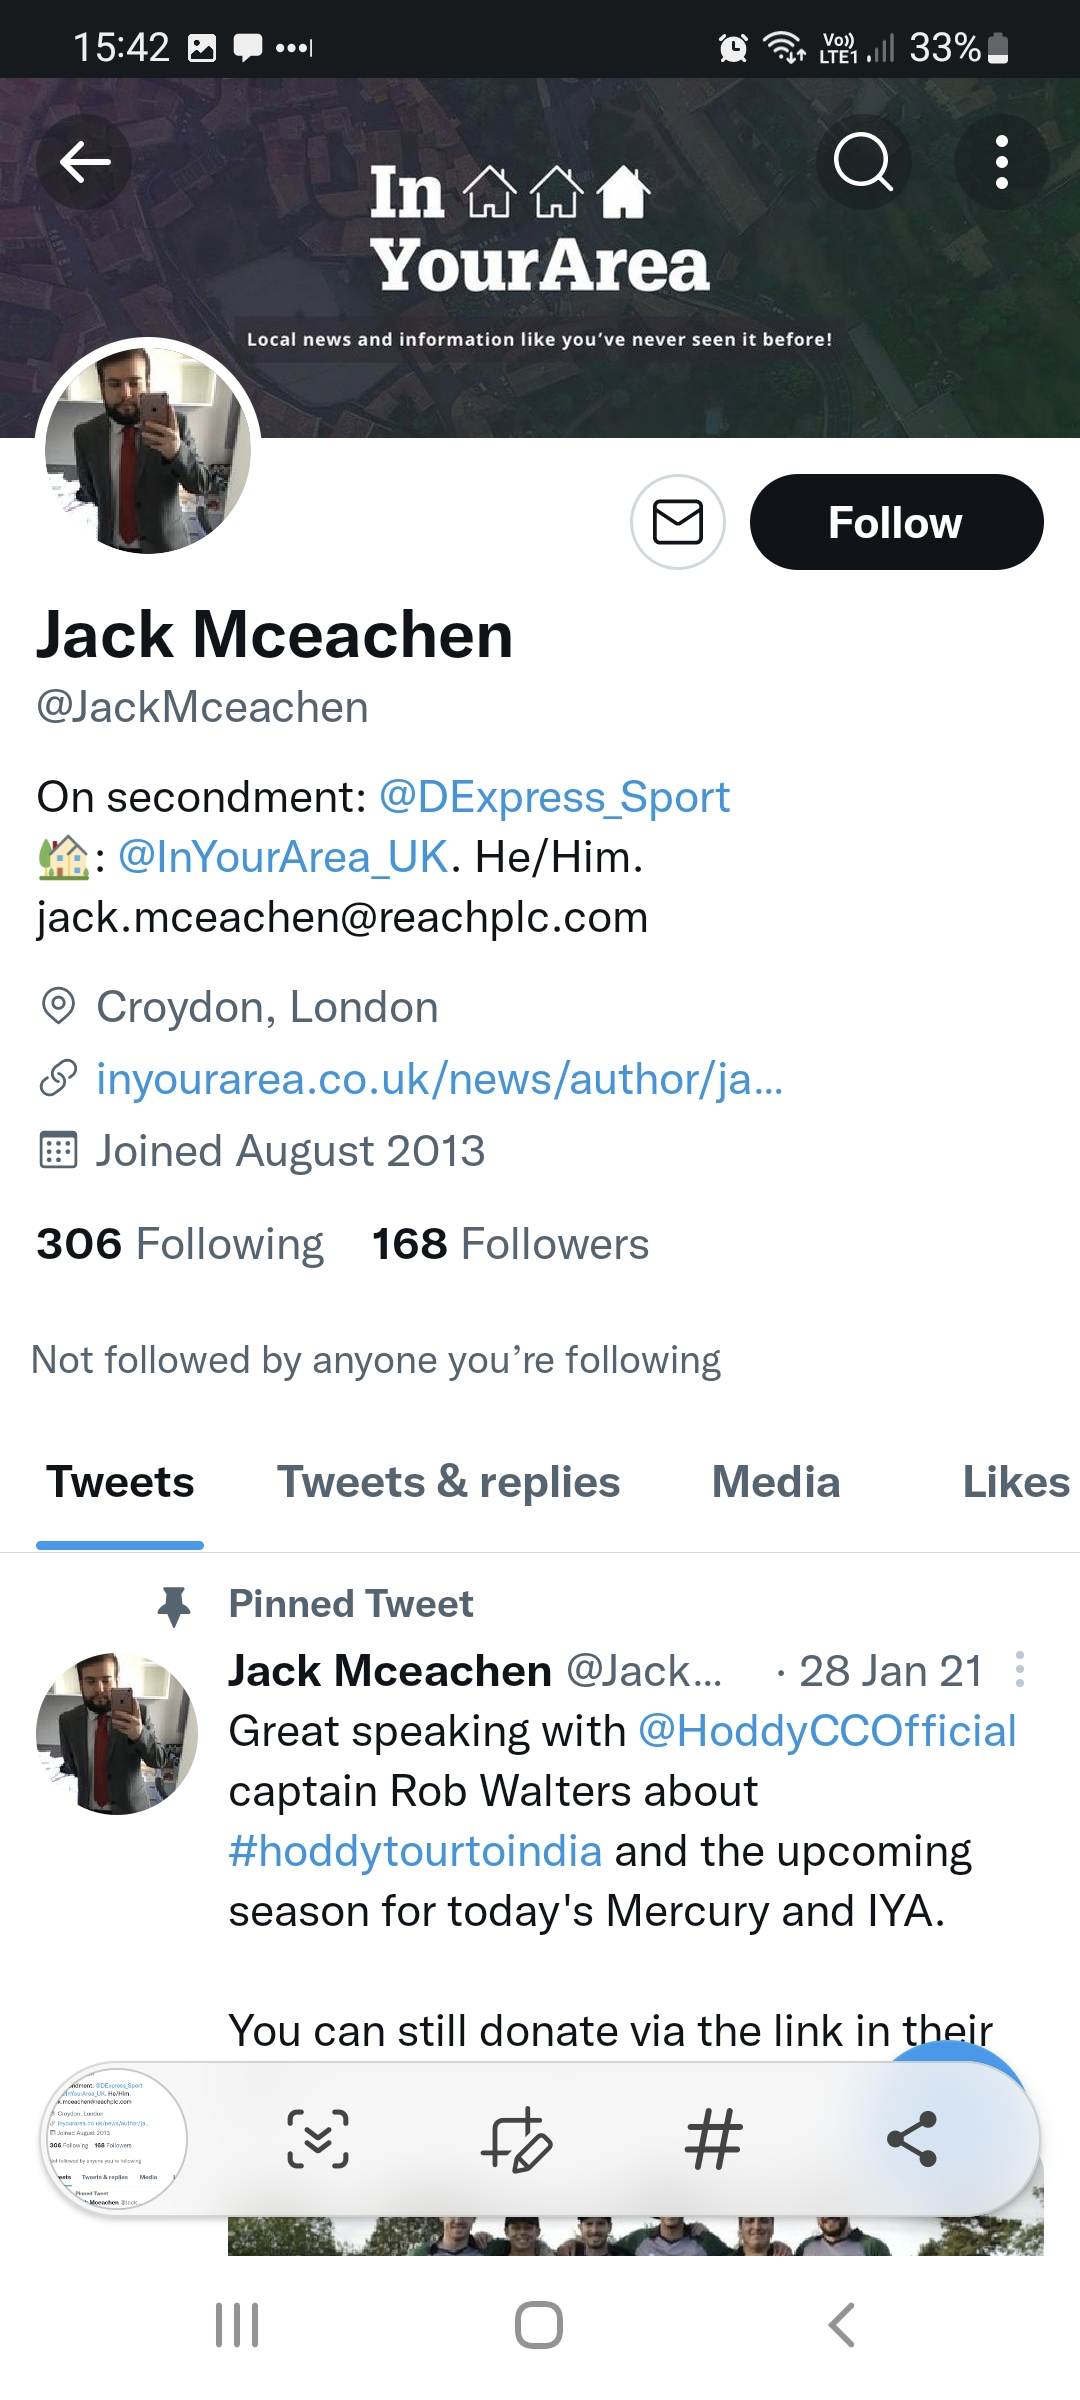View the 168 Followers list
Image resolution: width=1080 pixels, height=2400 pixels.
pos(510,1245)
